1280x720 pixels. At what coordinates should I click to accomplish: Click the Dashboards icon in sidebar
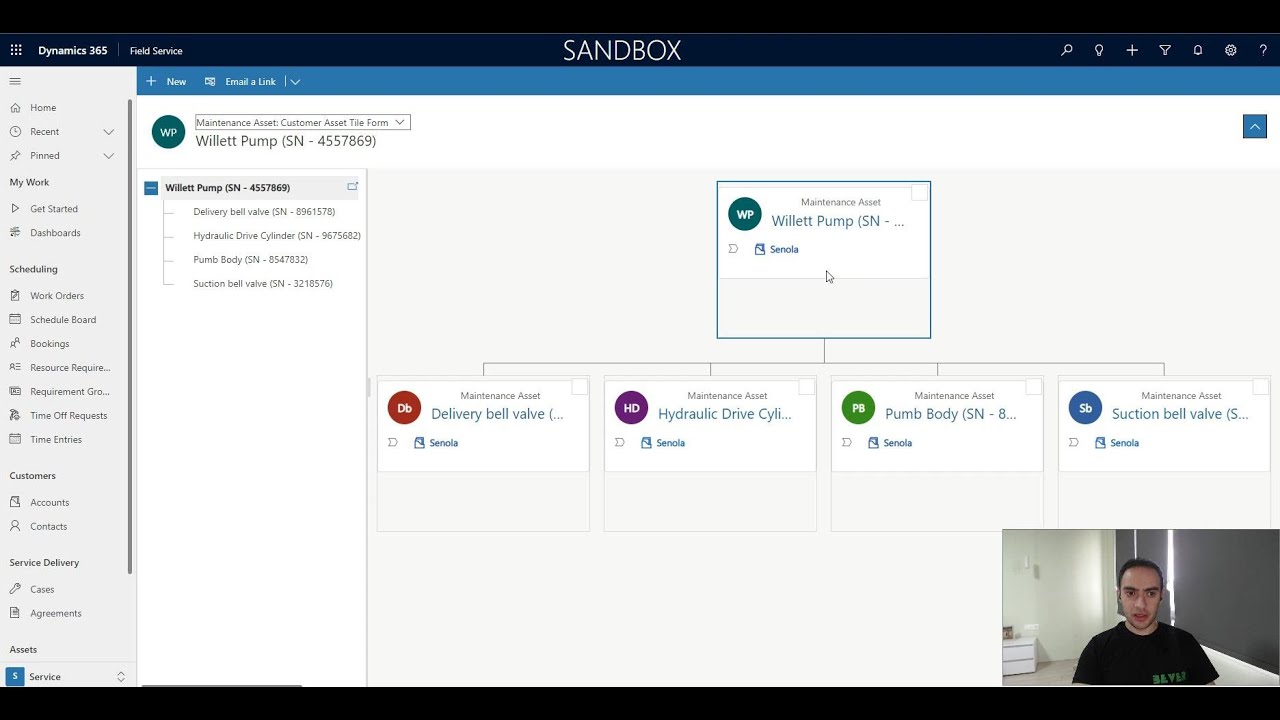coord(15,233)
